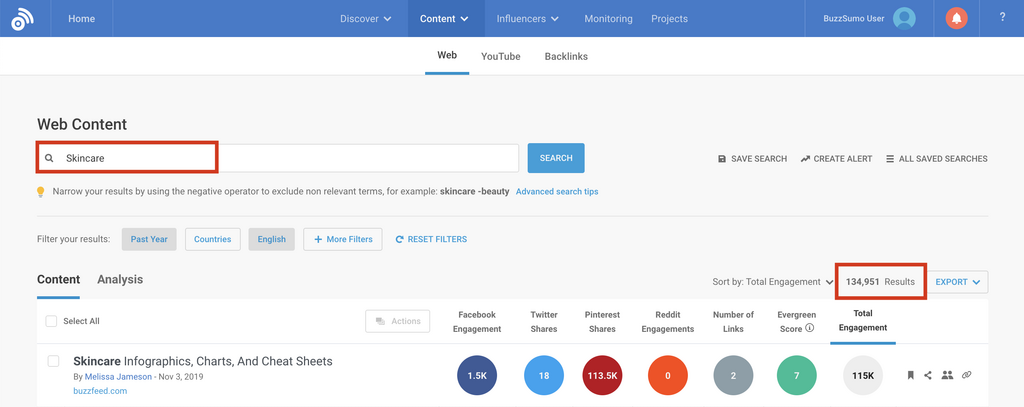Click the share icon on first result
This screenshot has height=407, width=1024.
pyautogui.click(x=928, y=375)
